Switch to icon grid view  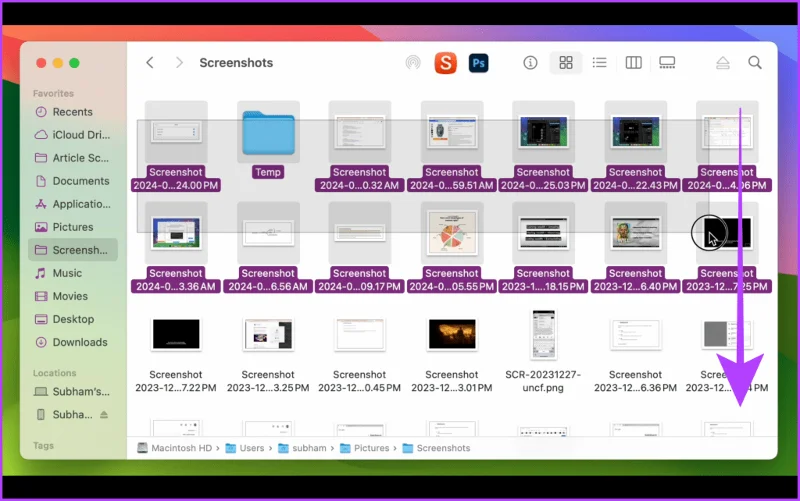(566, 63)
